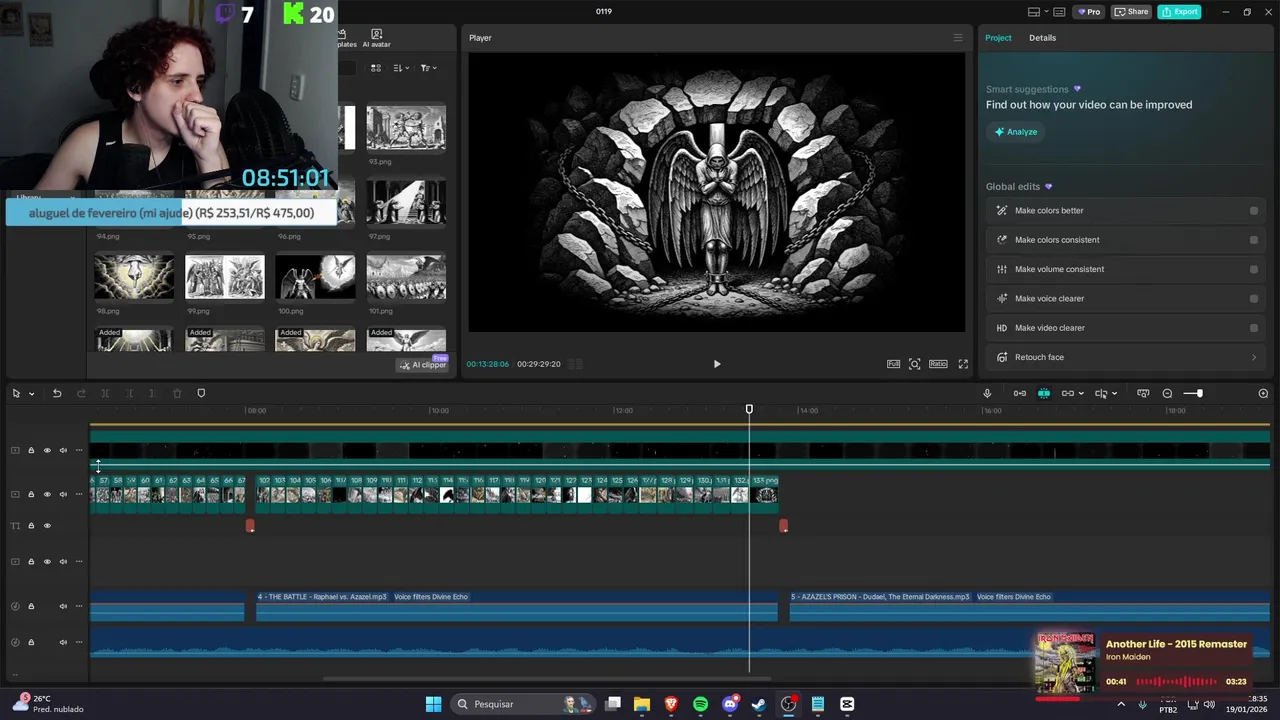1280x720 pixels.
Task: Mute the numbered image clips track
Action: (63, 494)
